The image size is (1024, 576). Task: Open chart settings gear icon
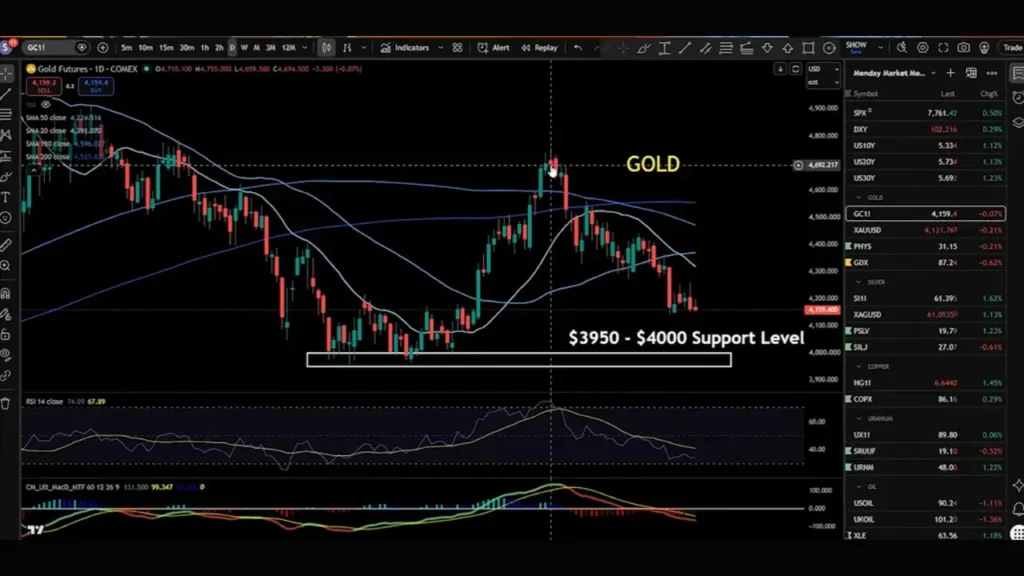[922, 48]
